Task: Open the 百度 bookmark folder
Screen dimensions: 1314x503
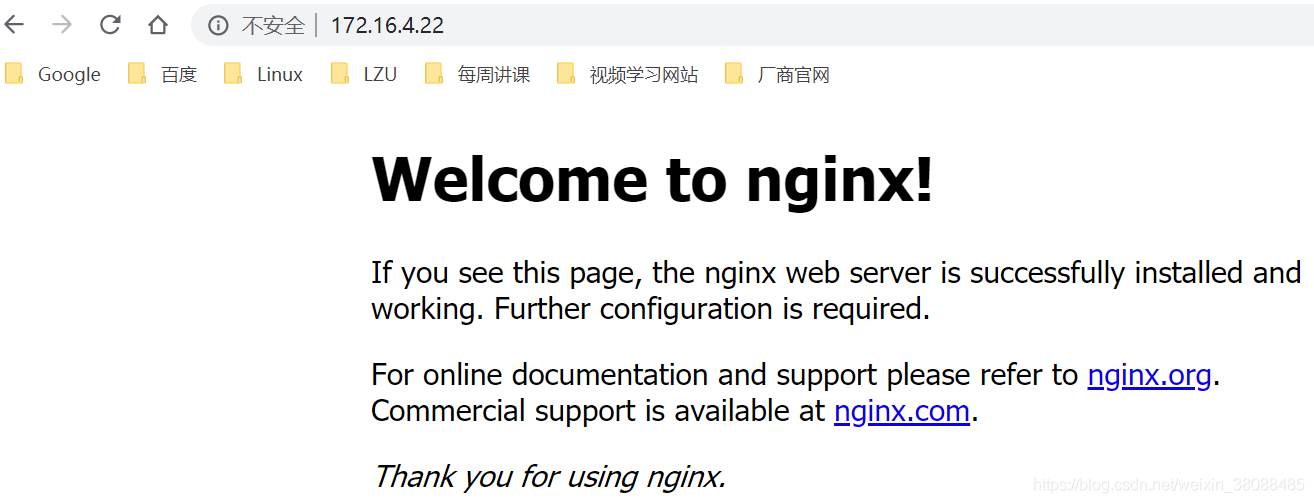Action: point(163,74)
